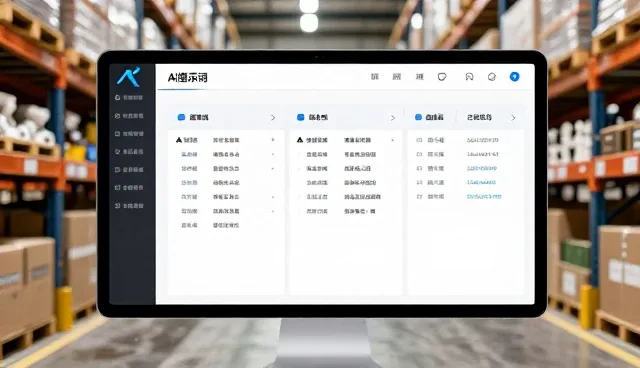Expand the chevron on the two-label card header
The width and height of the screenshot is (640, 368).
[513, 117]
